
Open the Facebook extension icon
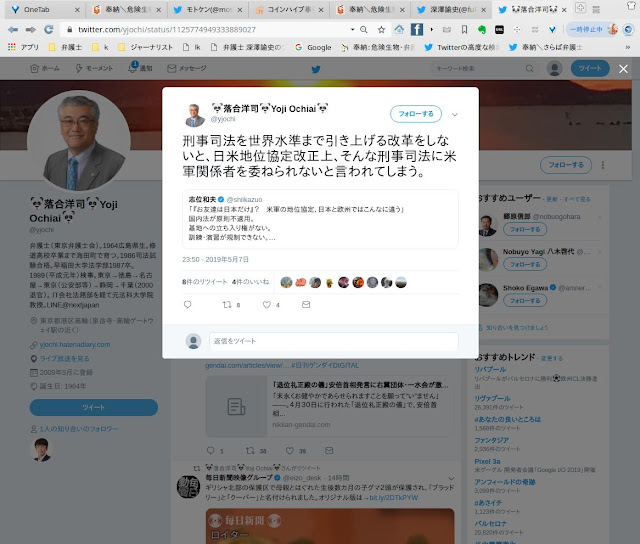pos(416,29)
